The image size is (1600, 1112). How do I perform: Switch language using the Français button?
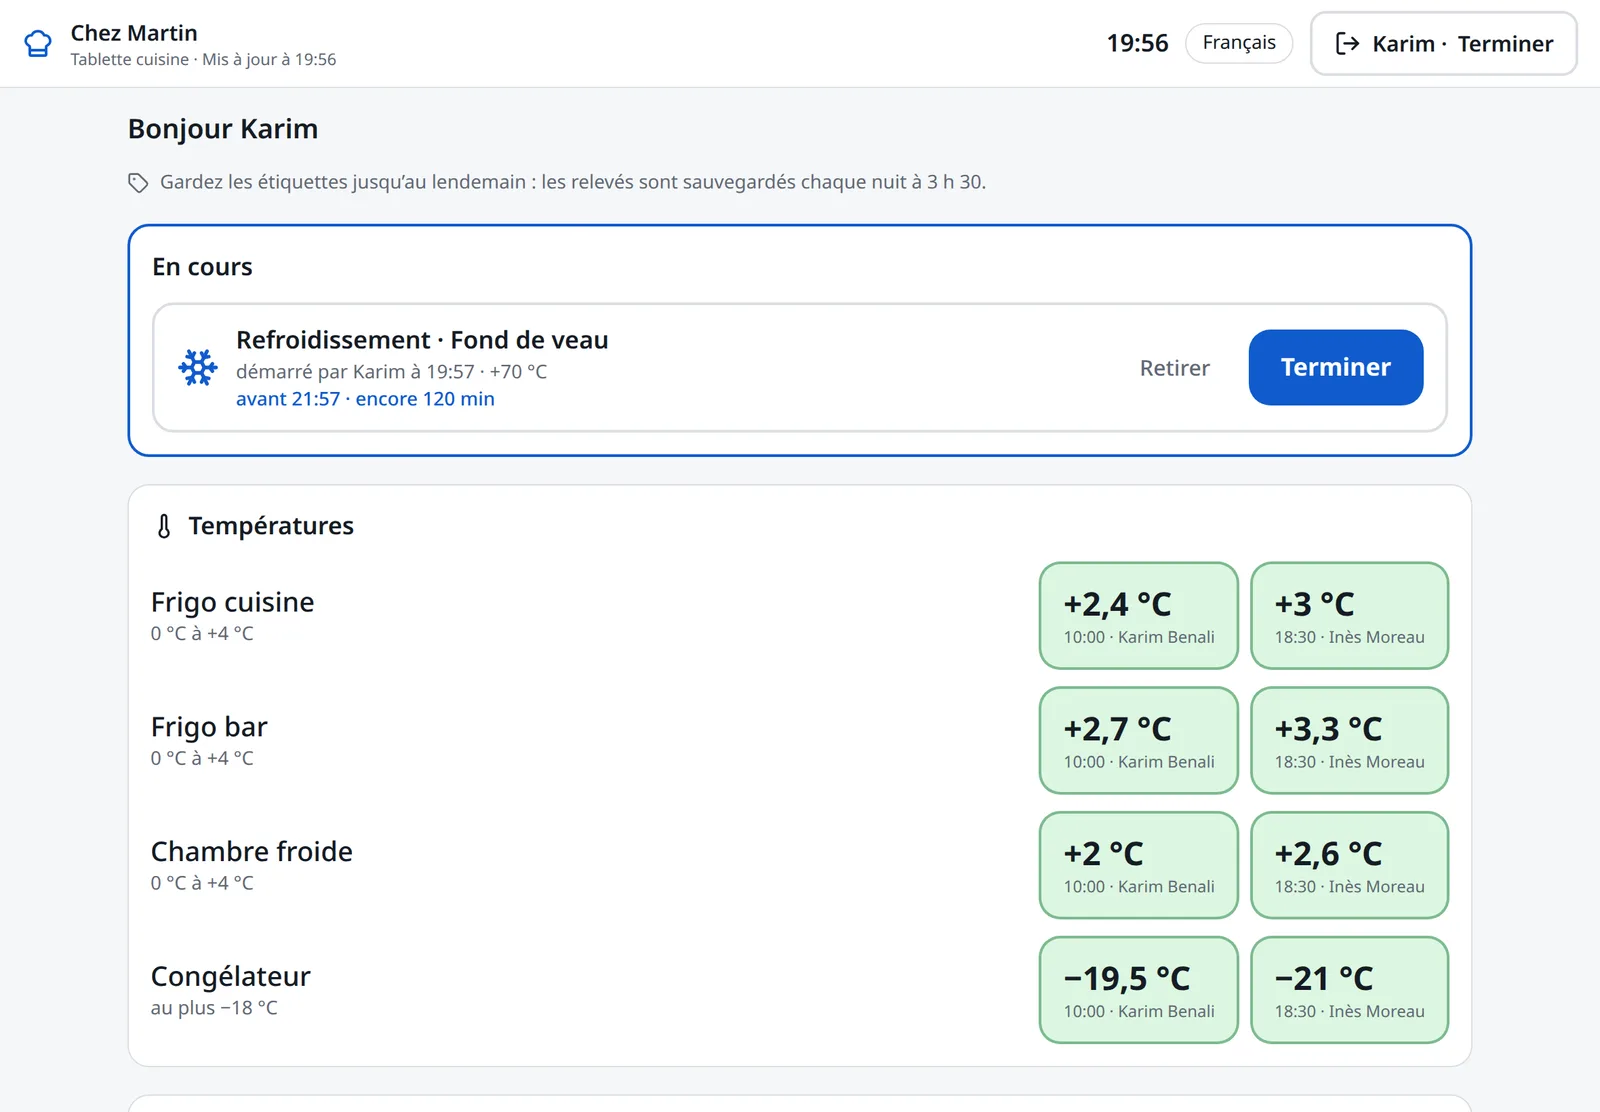pyautogui.click(x=1239, y=43)
